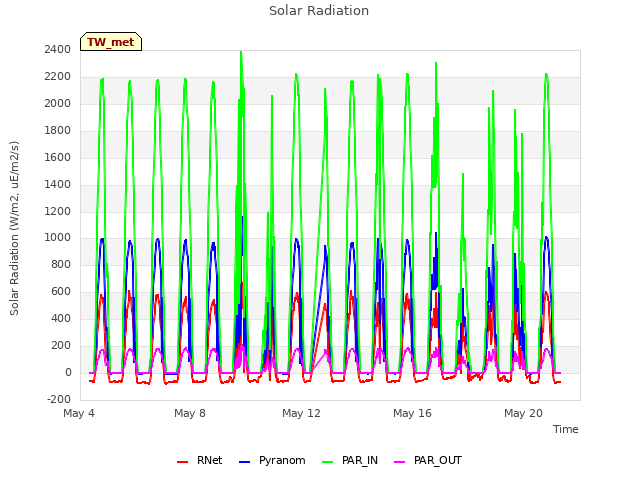This screenshot has width=640, height=480.
Task: Click the magenta PAR_OUT legend swatch
Action: [400, 462]
